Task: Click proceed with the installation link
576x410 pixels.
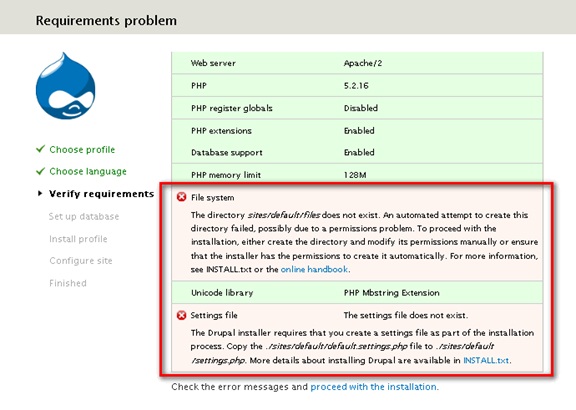Action: (374, 387)
